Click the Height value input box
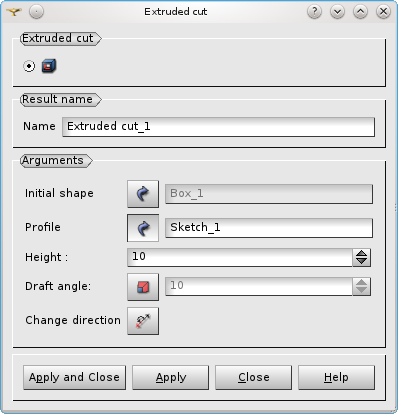The image size is (398, 414). (x=240, y=257)
